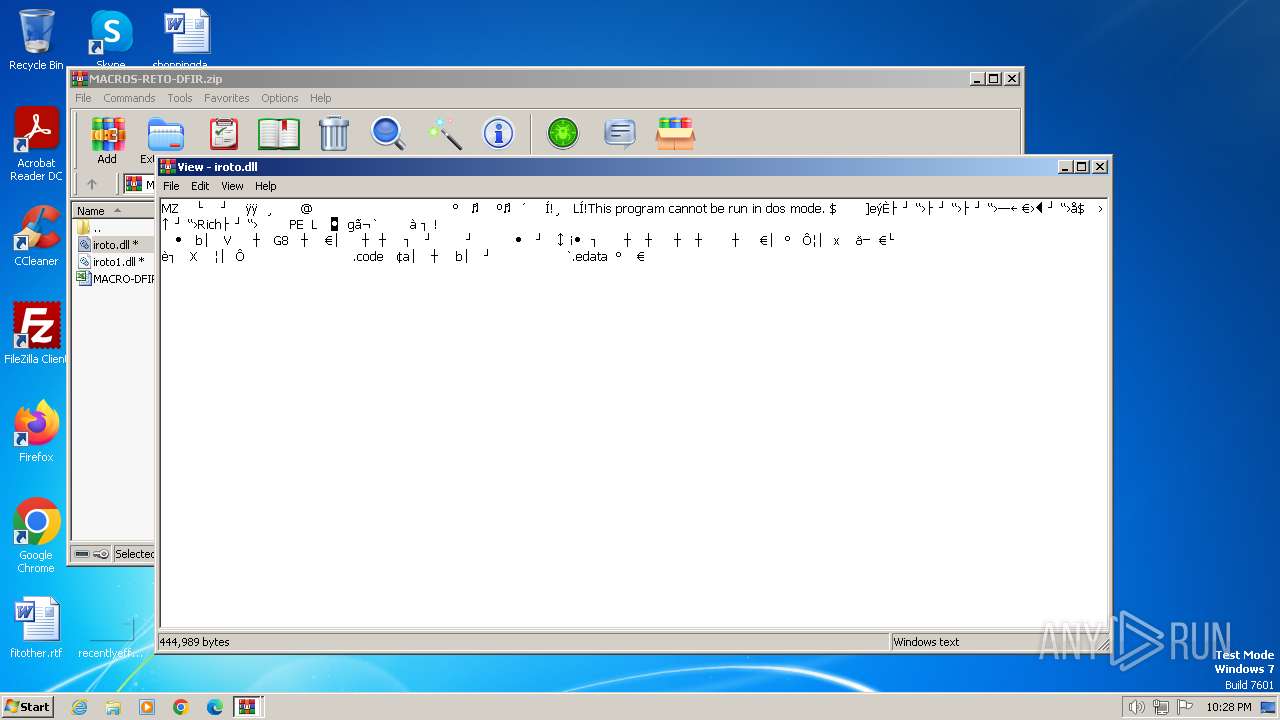The image size is (1280, 720).
Task: Open View menu in viewer window
Action: pos(232,186)
